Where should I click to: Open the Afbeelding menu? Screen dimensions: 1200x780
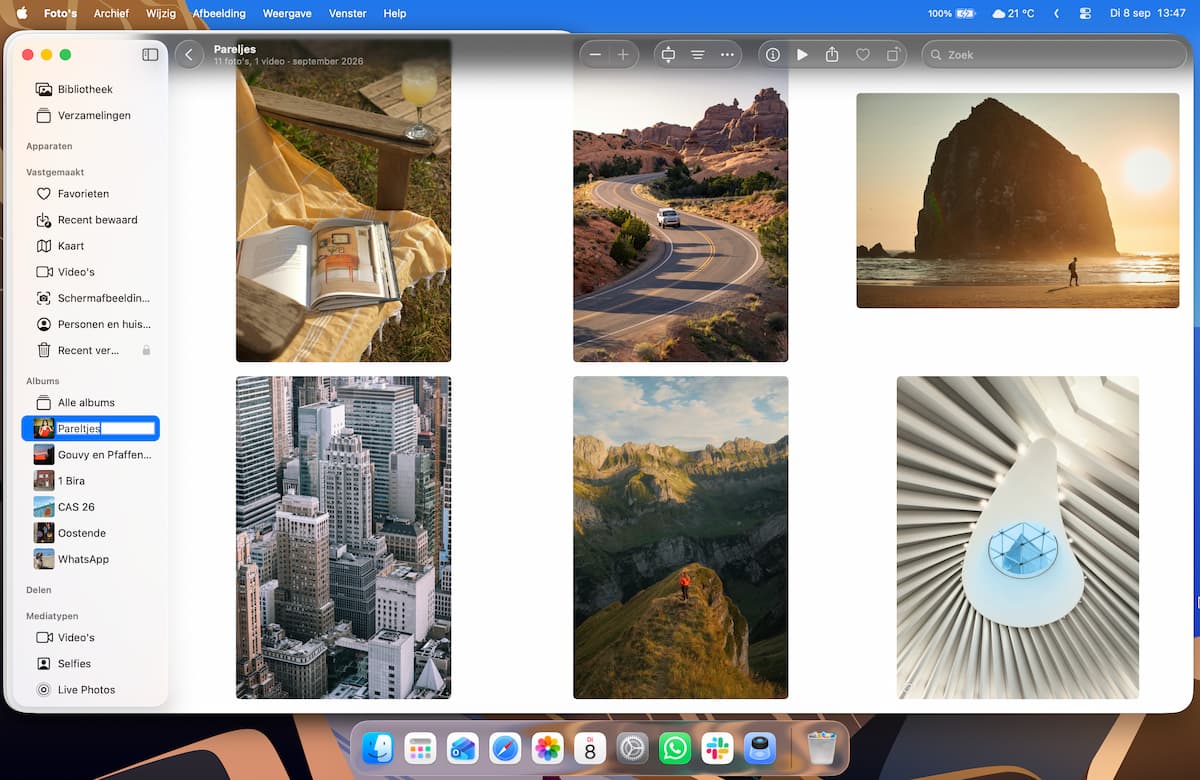tap(219, 13)
